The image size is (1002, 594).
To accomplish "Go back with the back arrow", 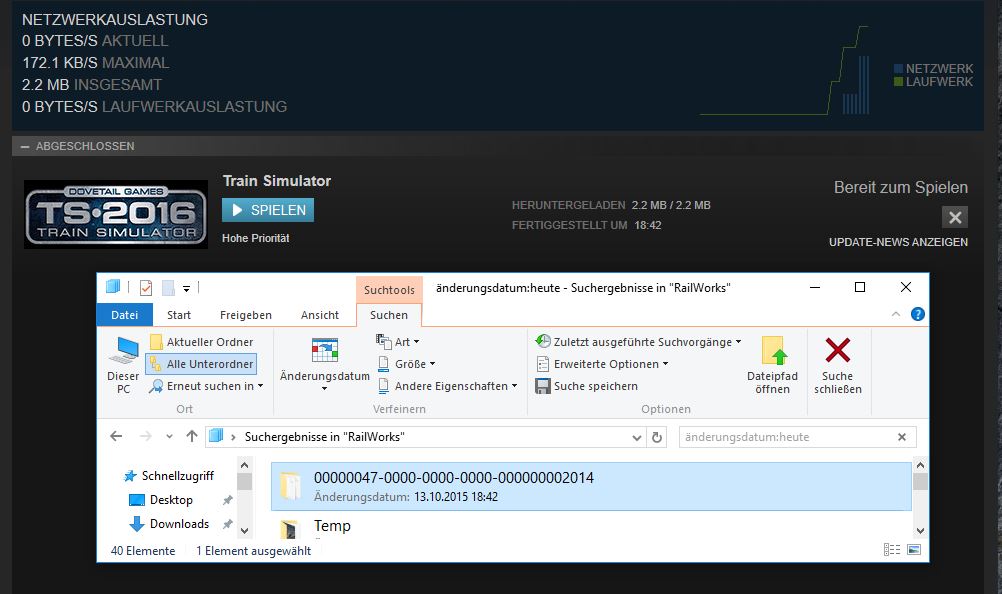I will [116, 437].
